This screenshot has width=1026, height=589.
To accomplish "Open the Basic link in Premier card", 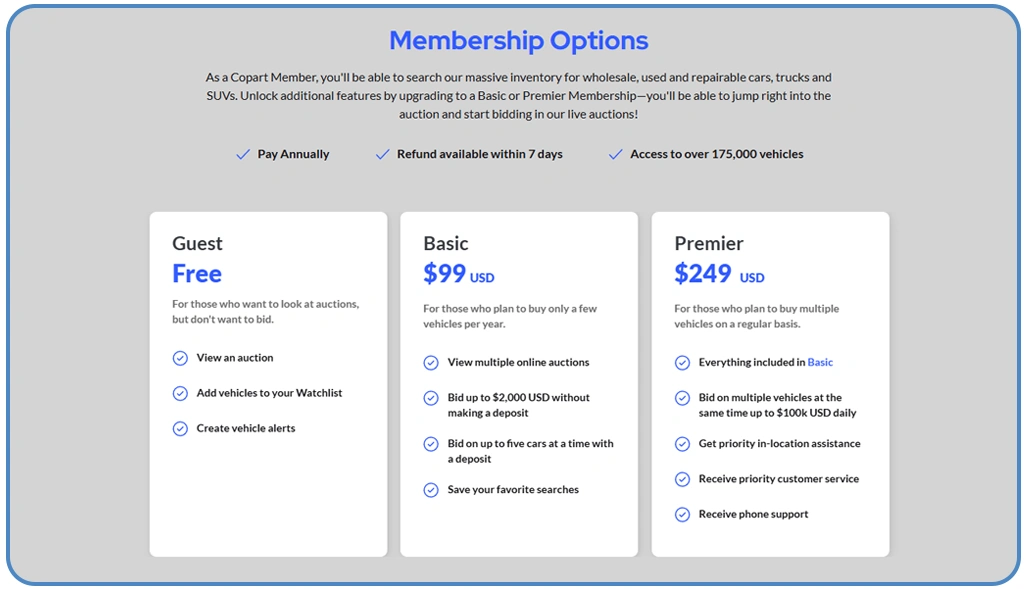I will tap(820, 363).
